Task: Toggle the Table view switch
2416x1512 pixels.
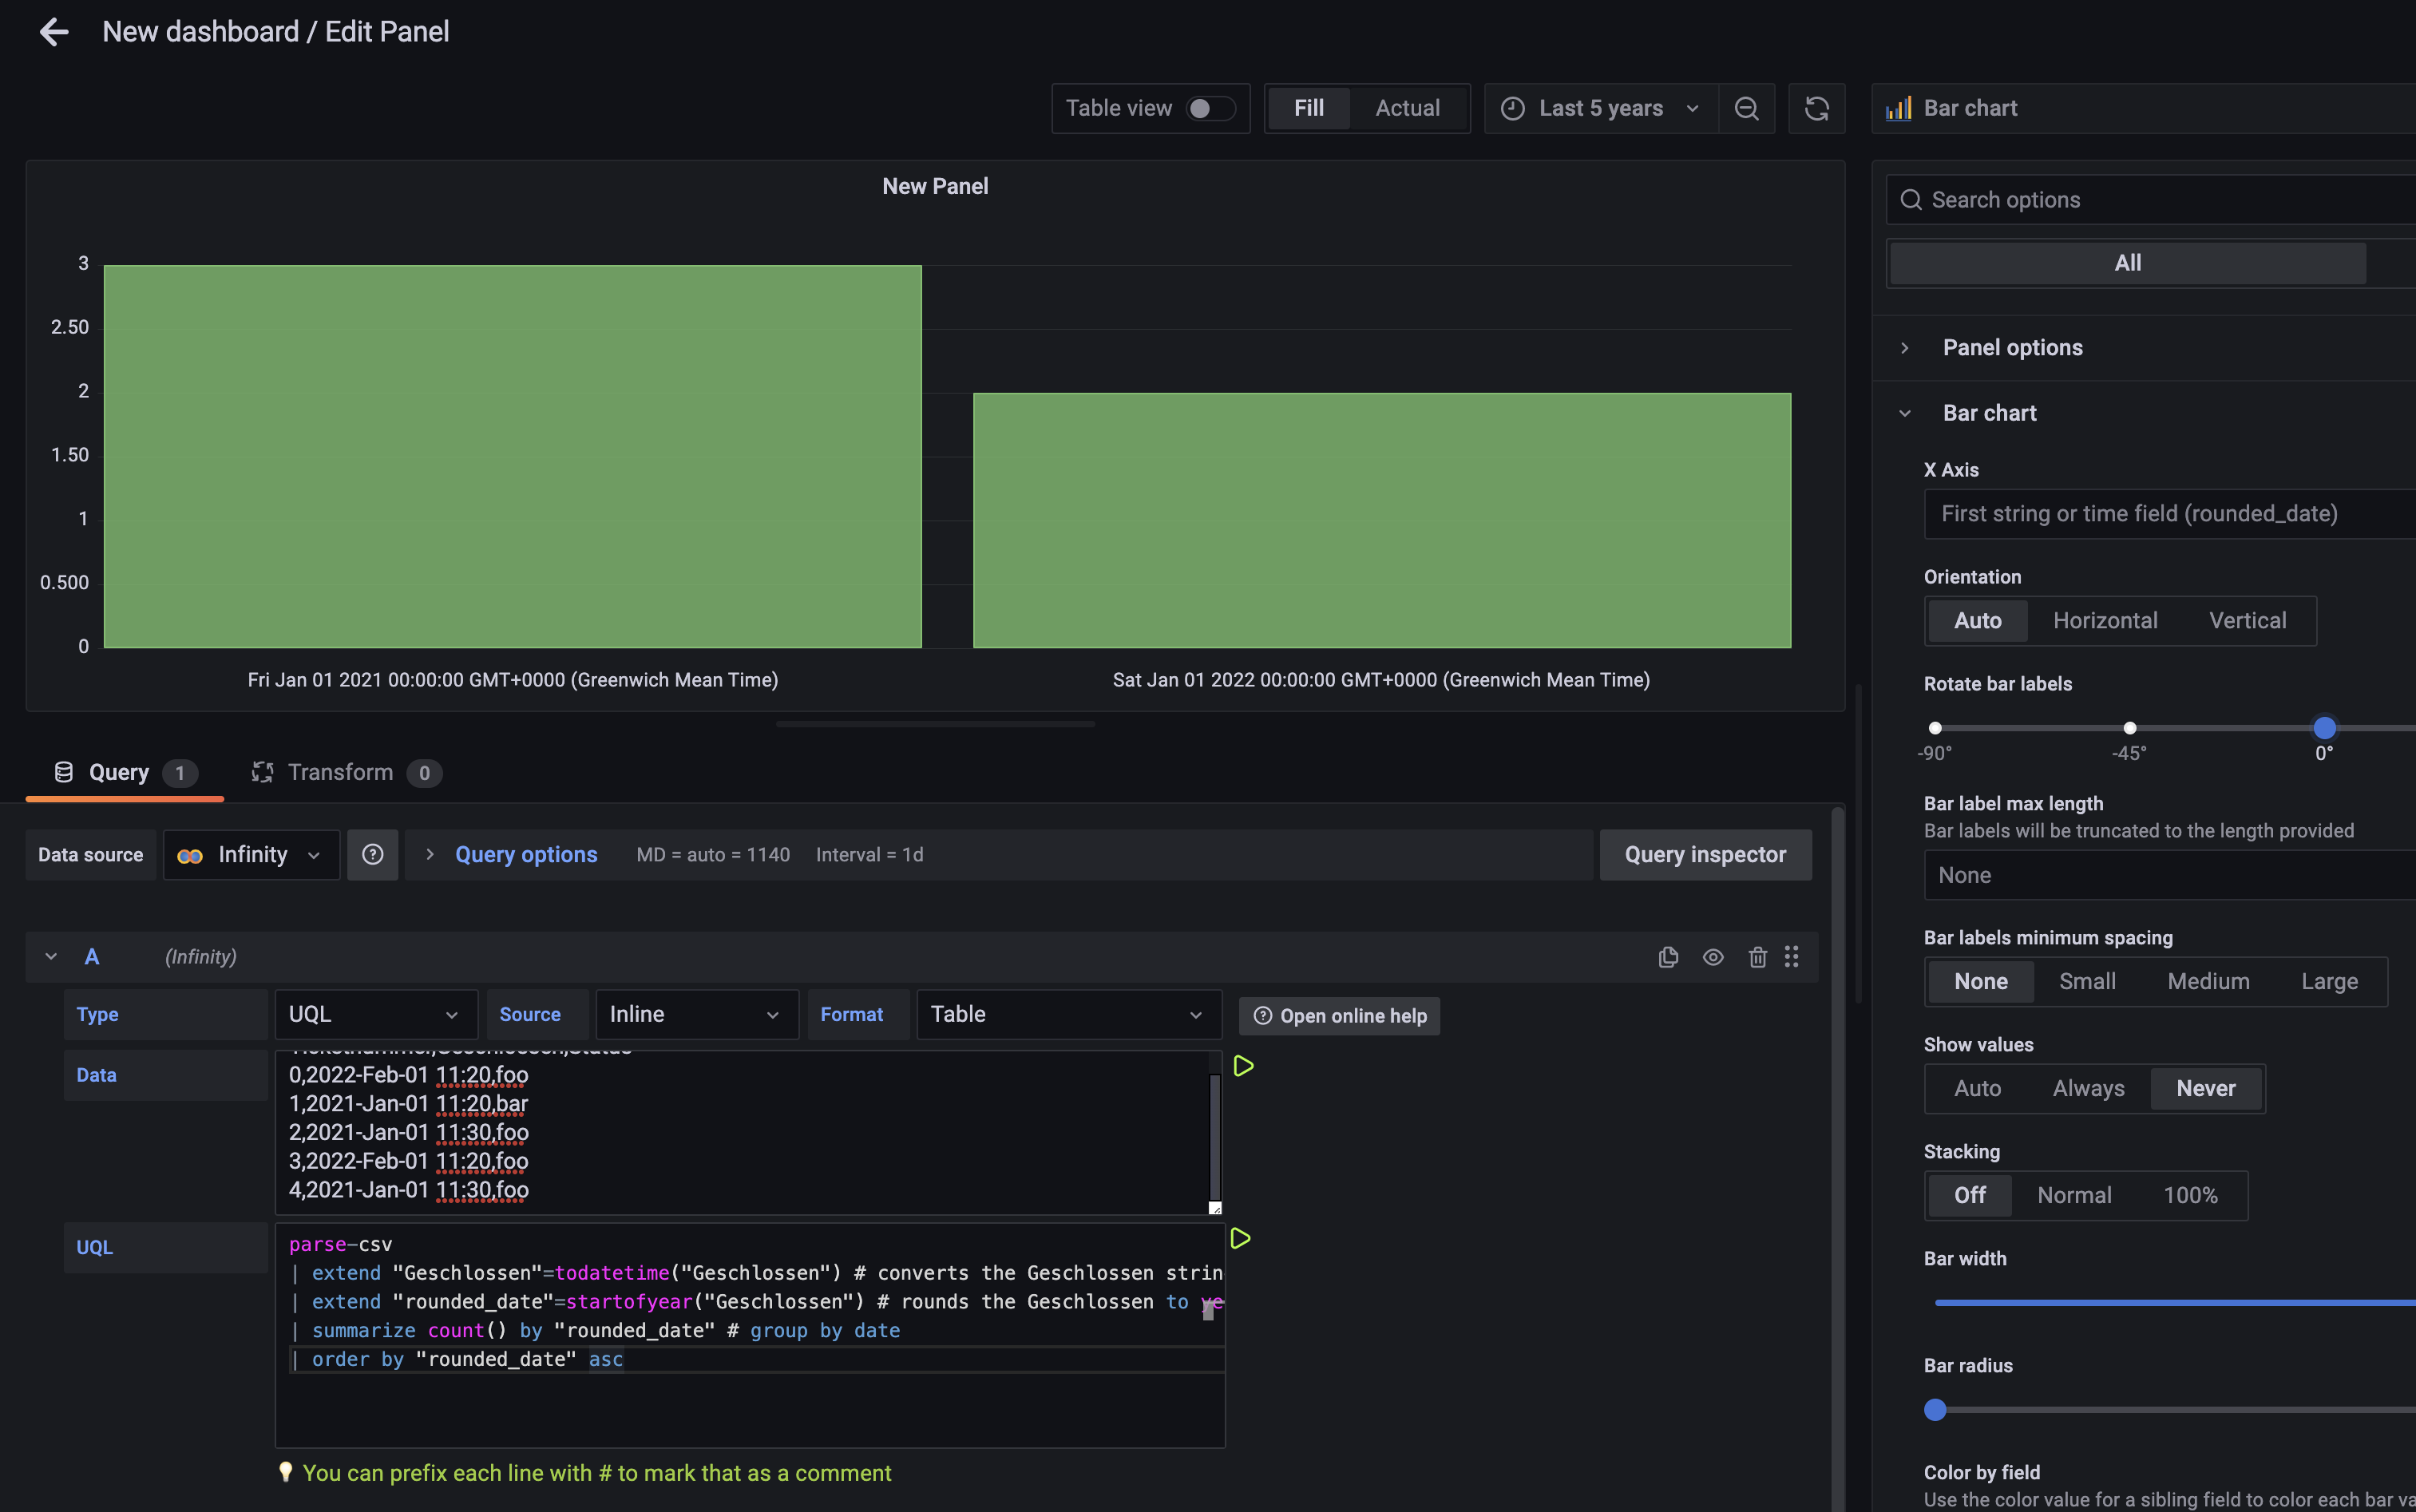Action: [x=1210, y=108]
